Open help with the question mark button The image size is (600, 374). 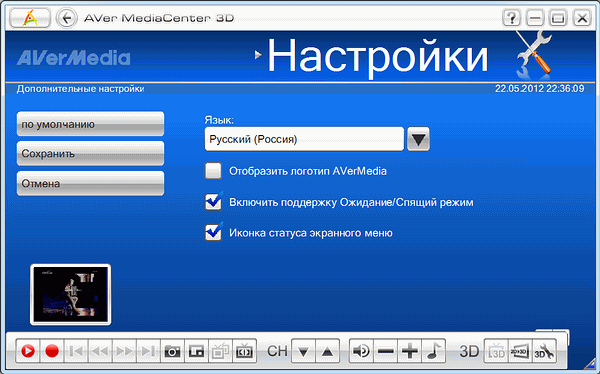pyautogui.click(x=511, y=18)
